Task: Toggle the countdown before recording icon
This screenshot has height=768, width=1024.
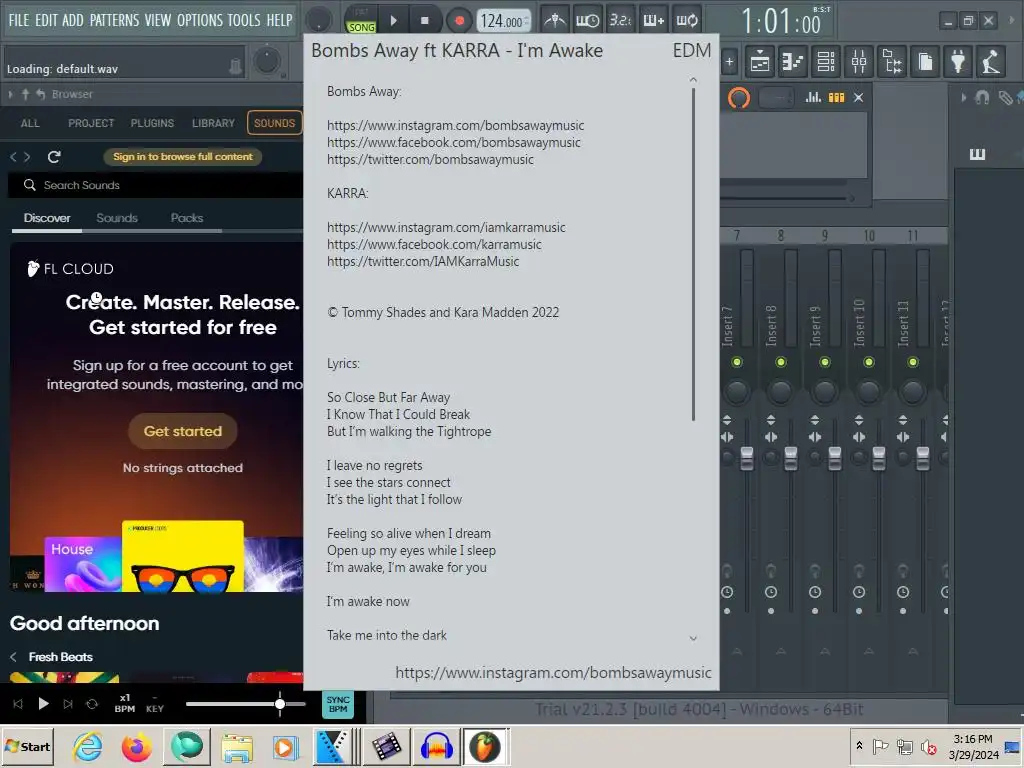Action: (x=620, y=20)
